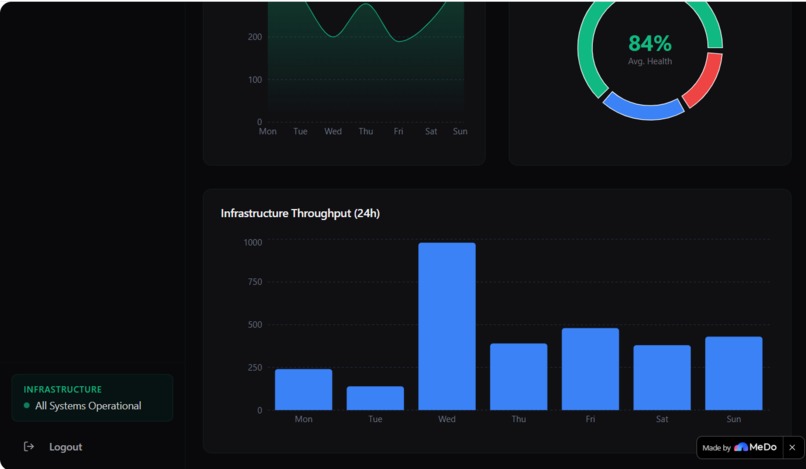Click the INFRASTRUCTURE status heading
This screenshot has width=806, height=469.
63,389
